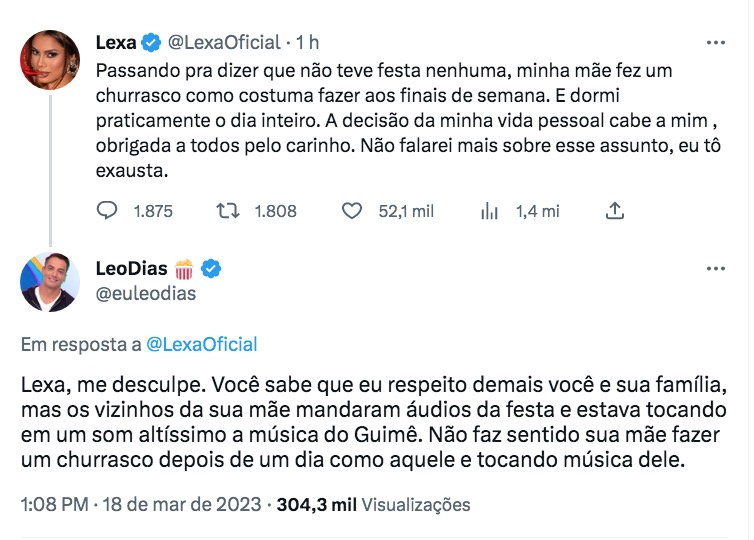Click LeoDias's blue verified badge
Screen dimensions: 754x540
click(x=211, y=269)
